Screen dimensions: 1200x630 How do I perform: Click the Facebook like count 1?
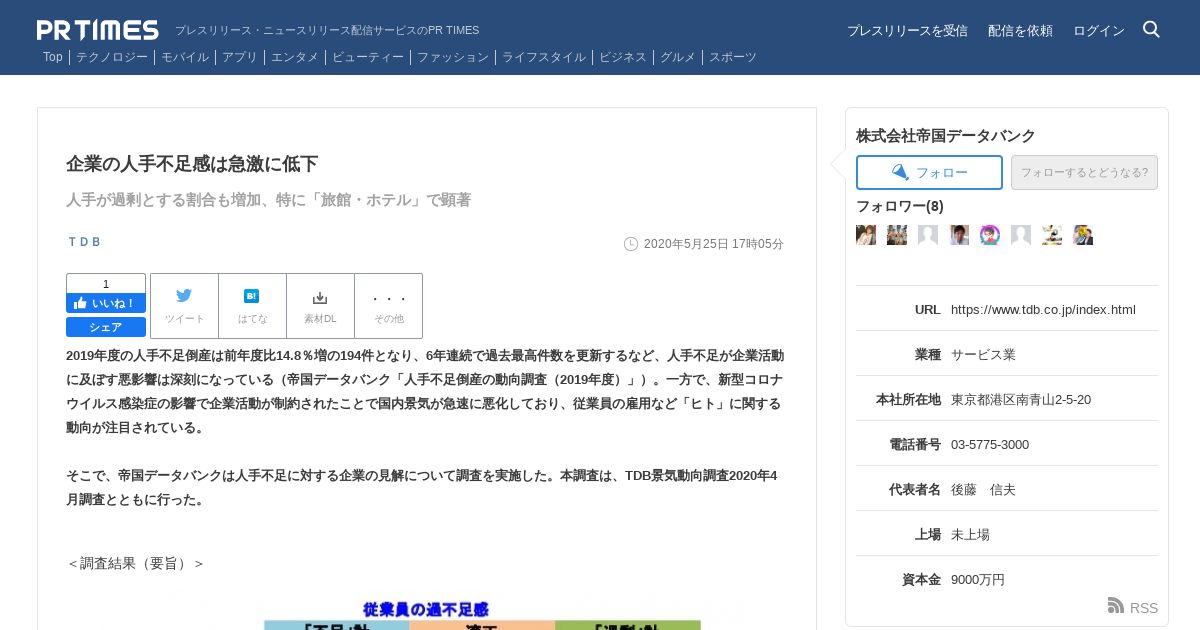click(x=106, y=284)
